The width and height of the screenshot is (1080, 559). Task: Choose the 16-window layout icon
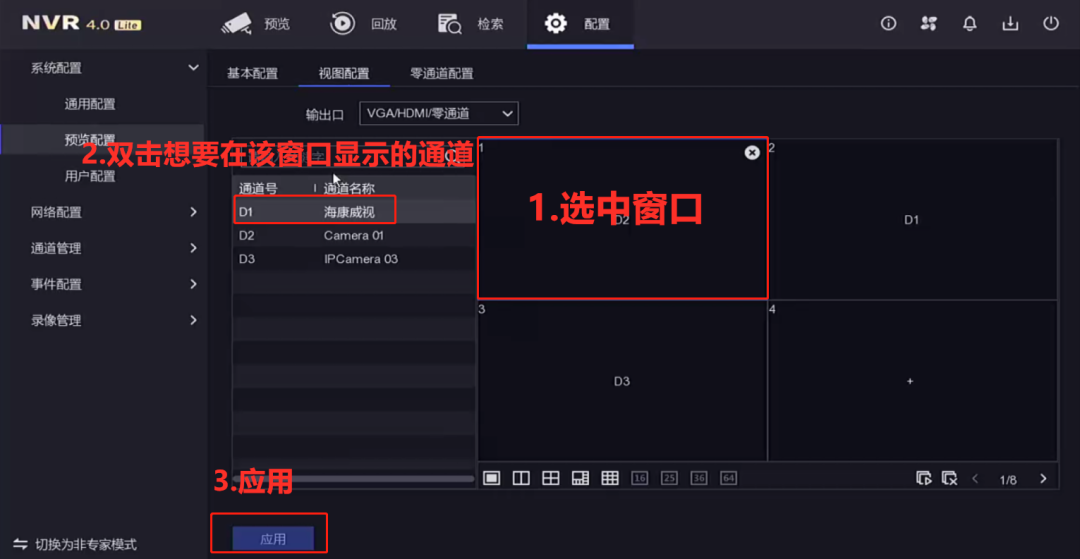(640, 478)
